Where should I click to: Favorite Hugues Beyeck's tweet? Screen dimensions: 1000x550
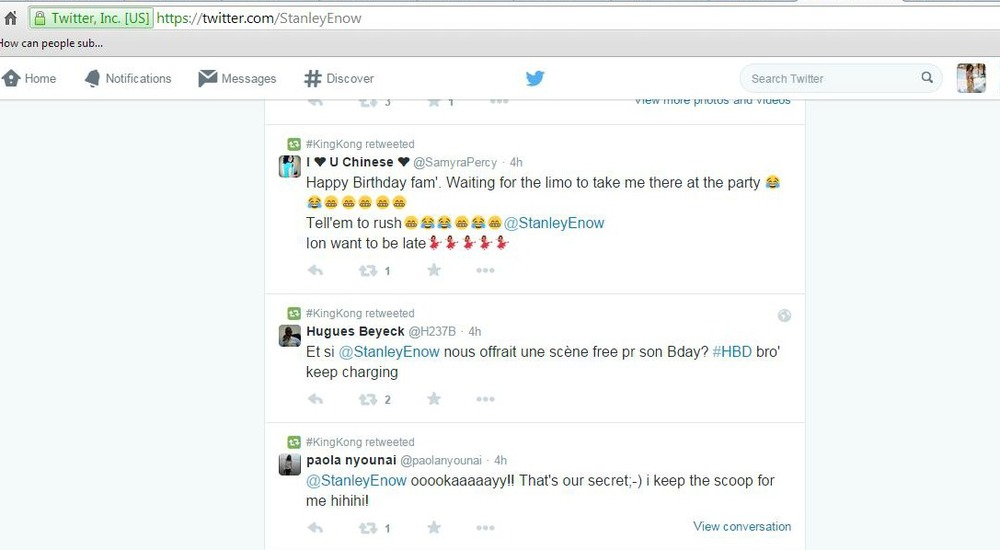point(434,399)
